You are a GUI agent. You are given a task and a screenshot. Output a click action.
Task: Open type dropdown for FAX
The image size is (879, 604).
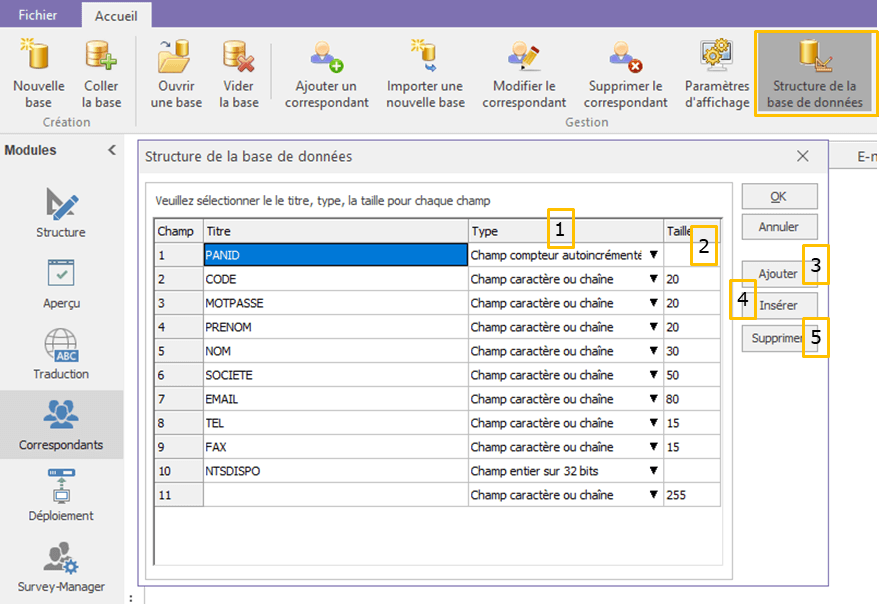654,447
